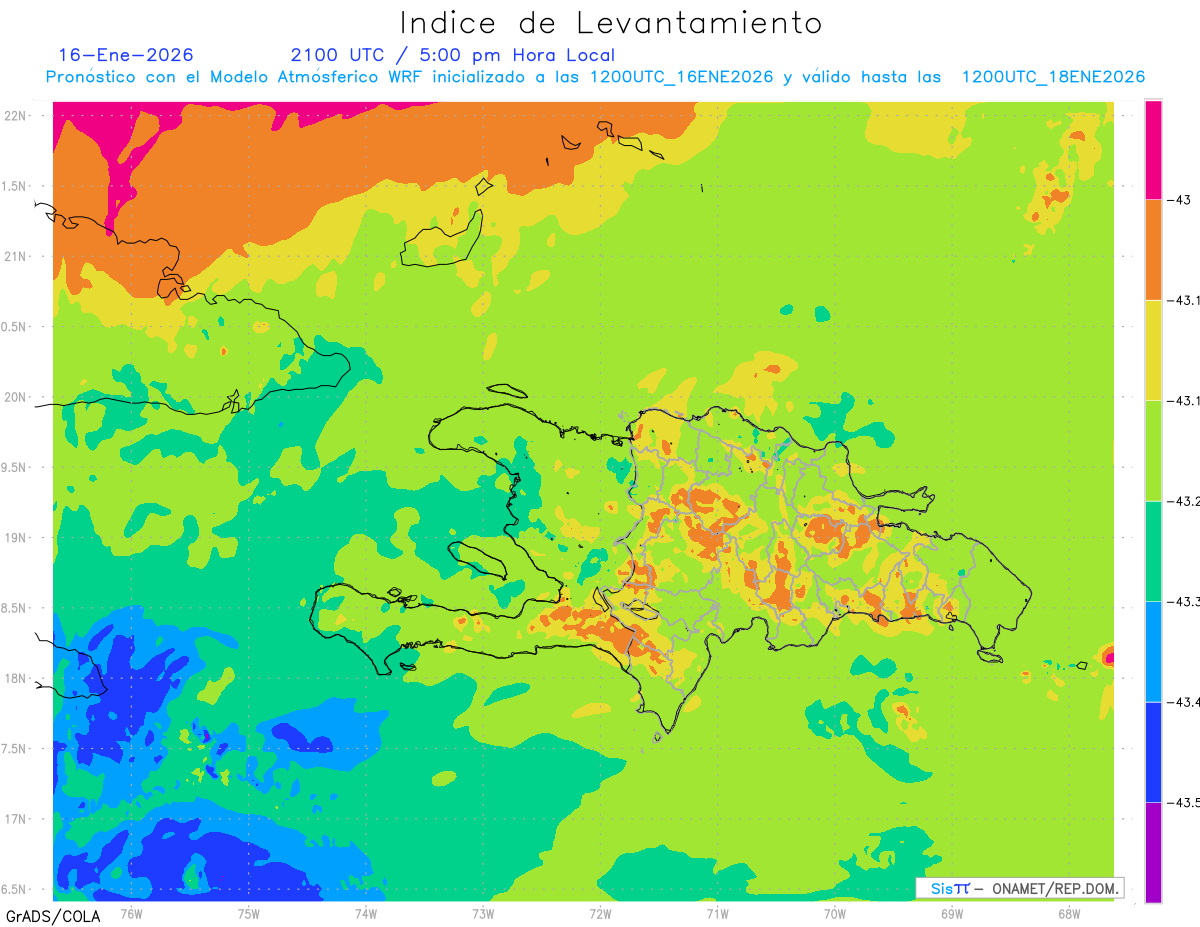Click the "20N" latitude label
The image size is (1200, 927).
15,397
